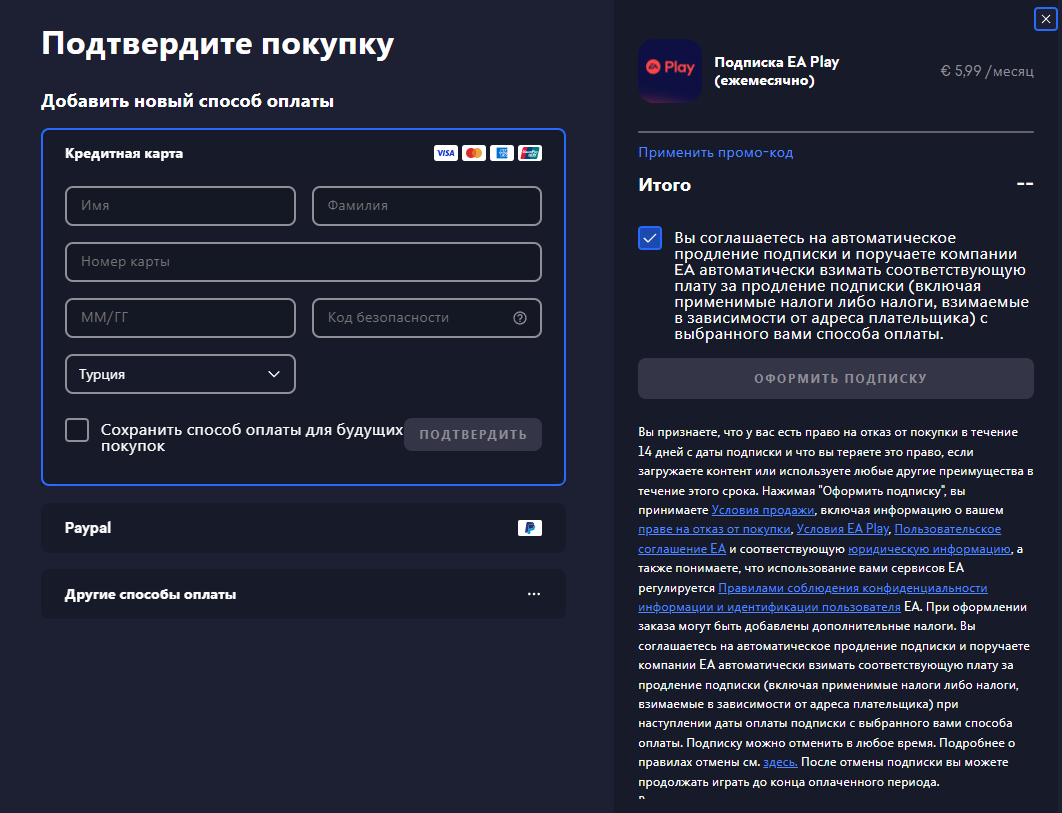1062x813 pixels.
Task: Focus the Номер карты field
Action: (303, 262)
